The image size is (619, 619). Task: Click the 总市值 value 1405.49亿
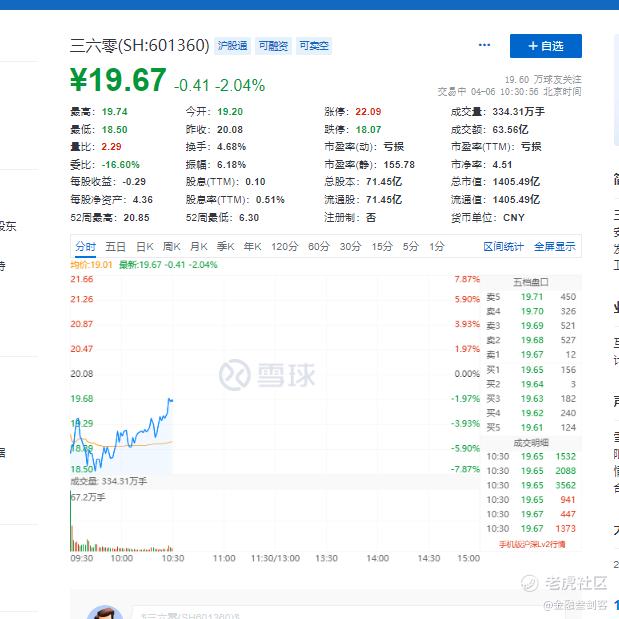[x=516, y=182]
